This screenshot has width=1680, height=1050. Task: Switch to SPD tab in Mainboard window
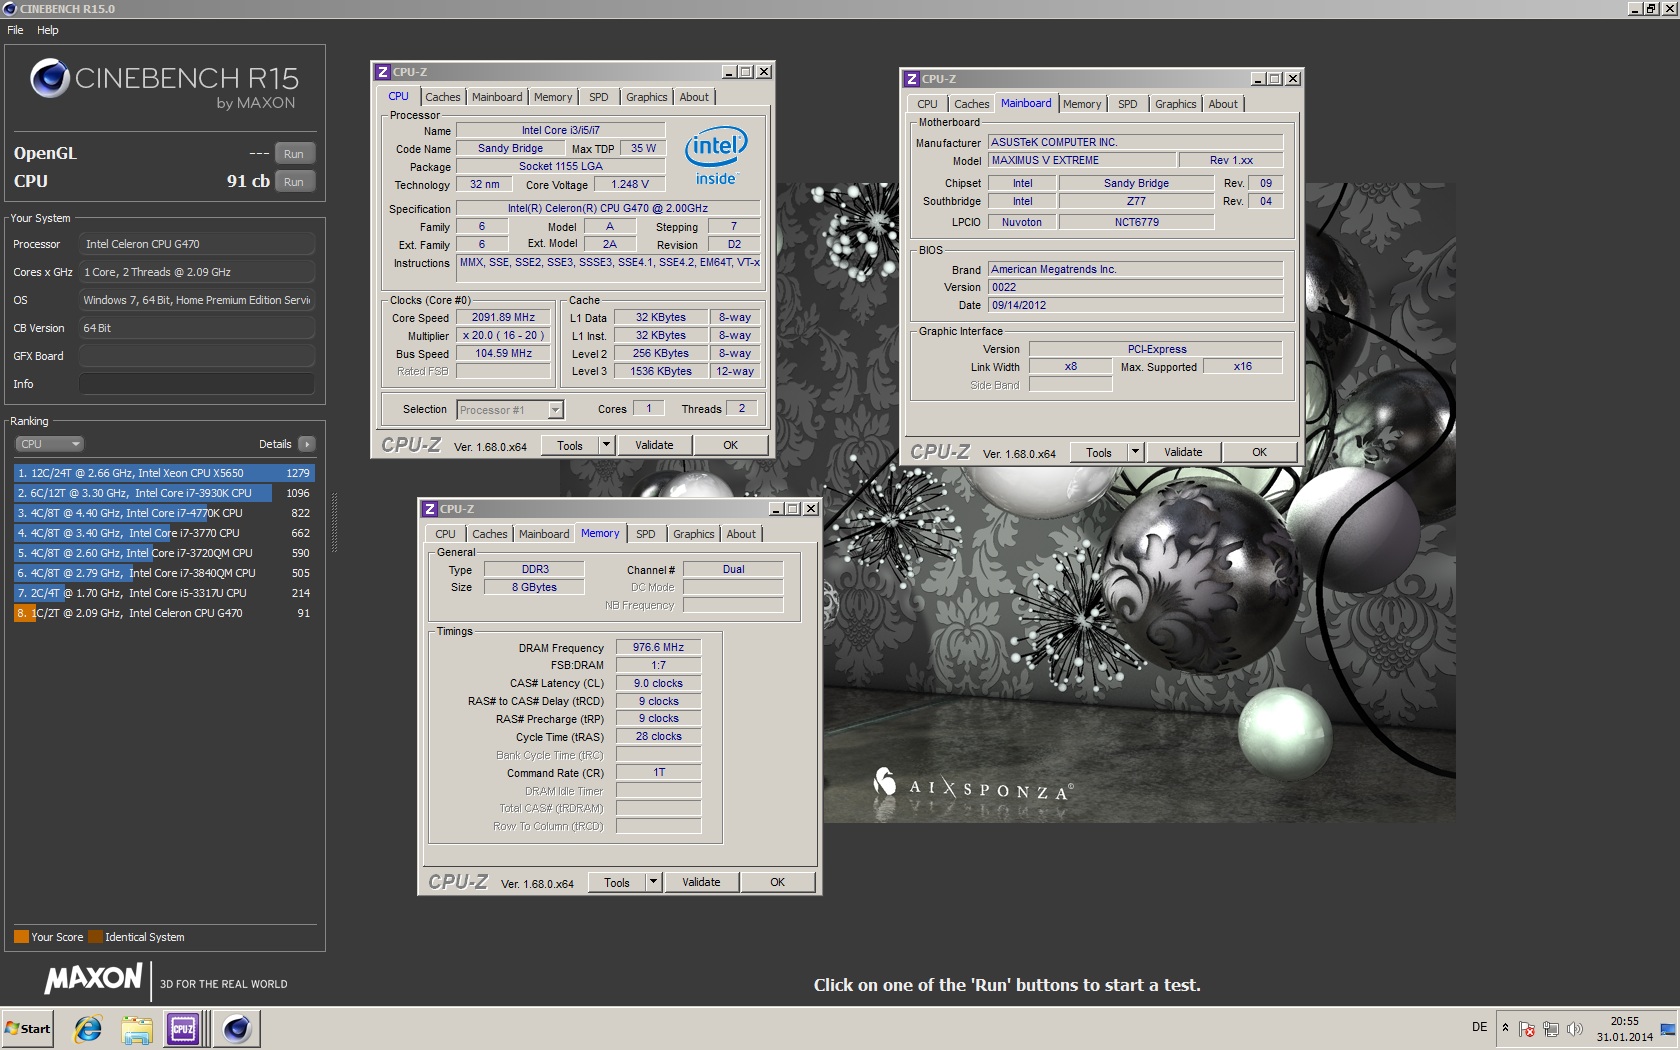click(1128, 104)
